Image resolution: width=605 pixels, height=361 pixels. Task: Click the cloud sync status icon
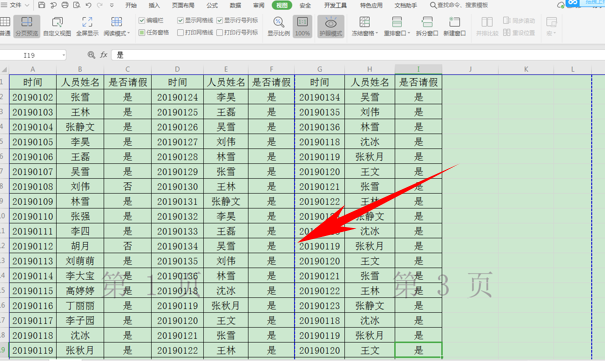pyautogui.click(x=561, y=5)
